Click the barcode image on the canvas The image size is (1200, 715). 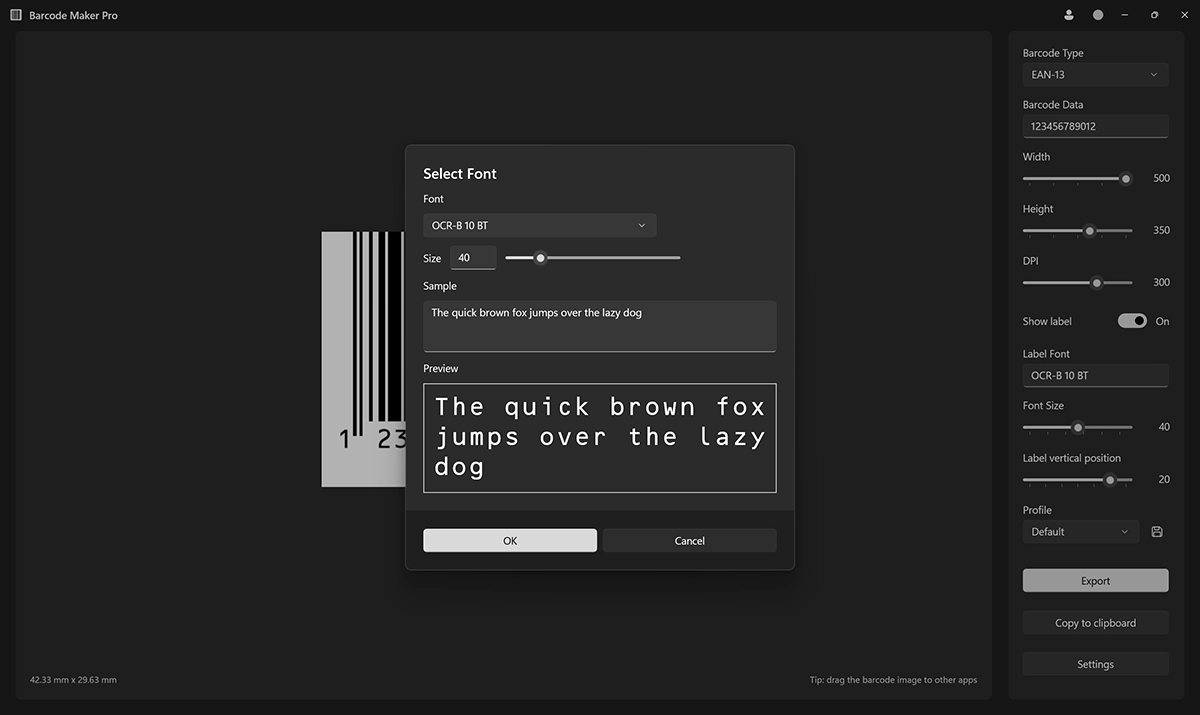click(x=363, y=360)
